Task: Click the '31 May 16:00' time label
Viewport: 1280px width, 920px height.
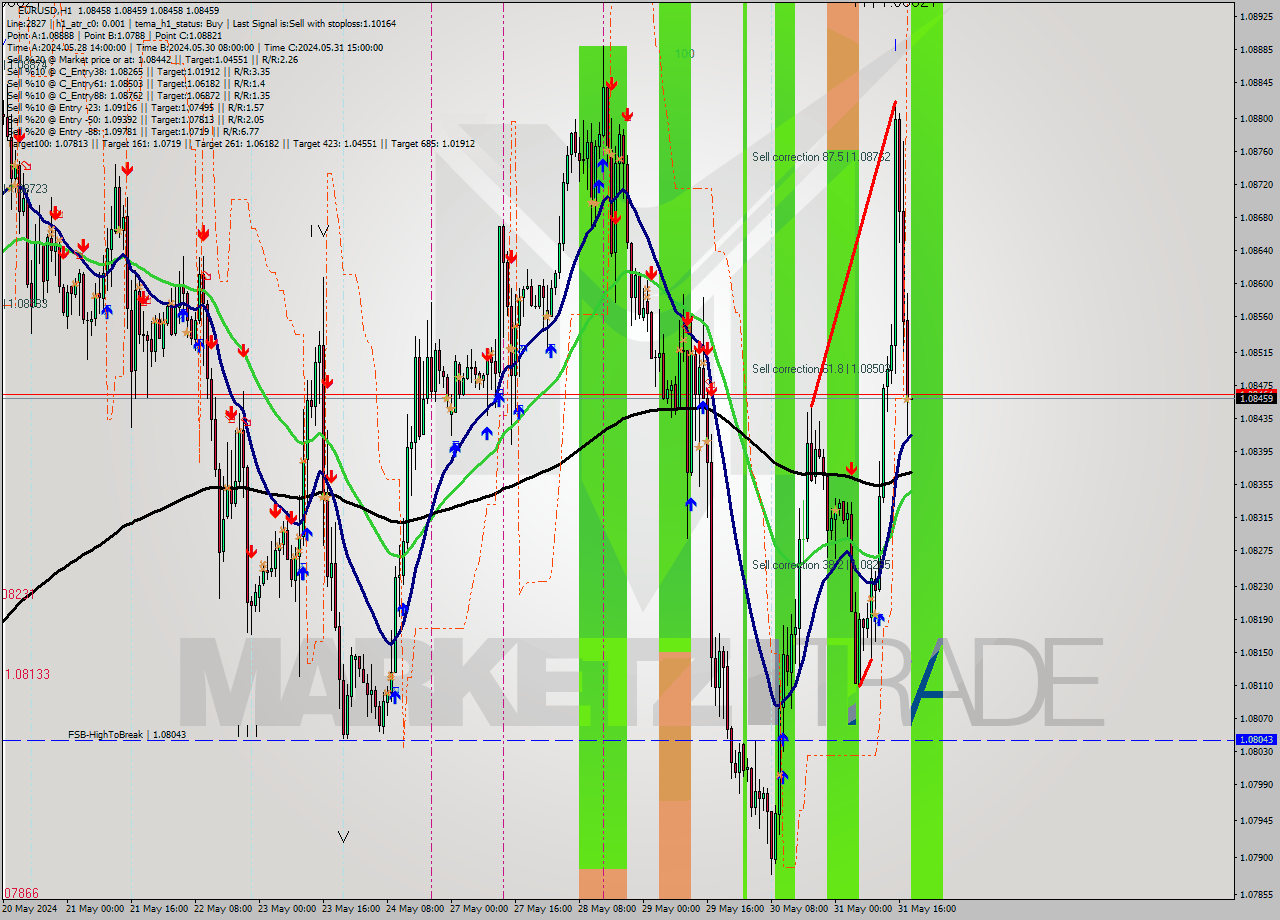Action: pyautogui.click(x=927, y=909)
